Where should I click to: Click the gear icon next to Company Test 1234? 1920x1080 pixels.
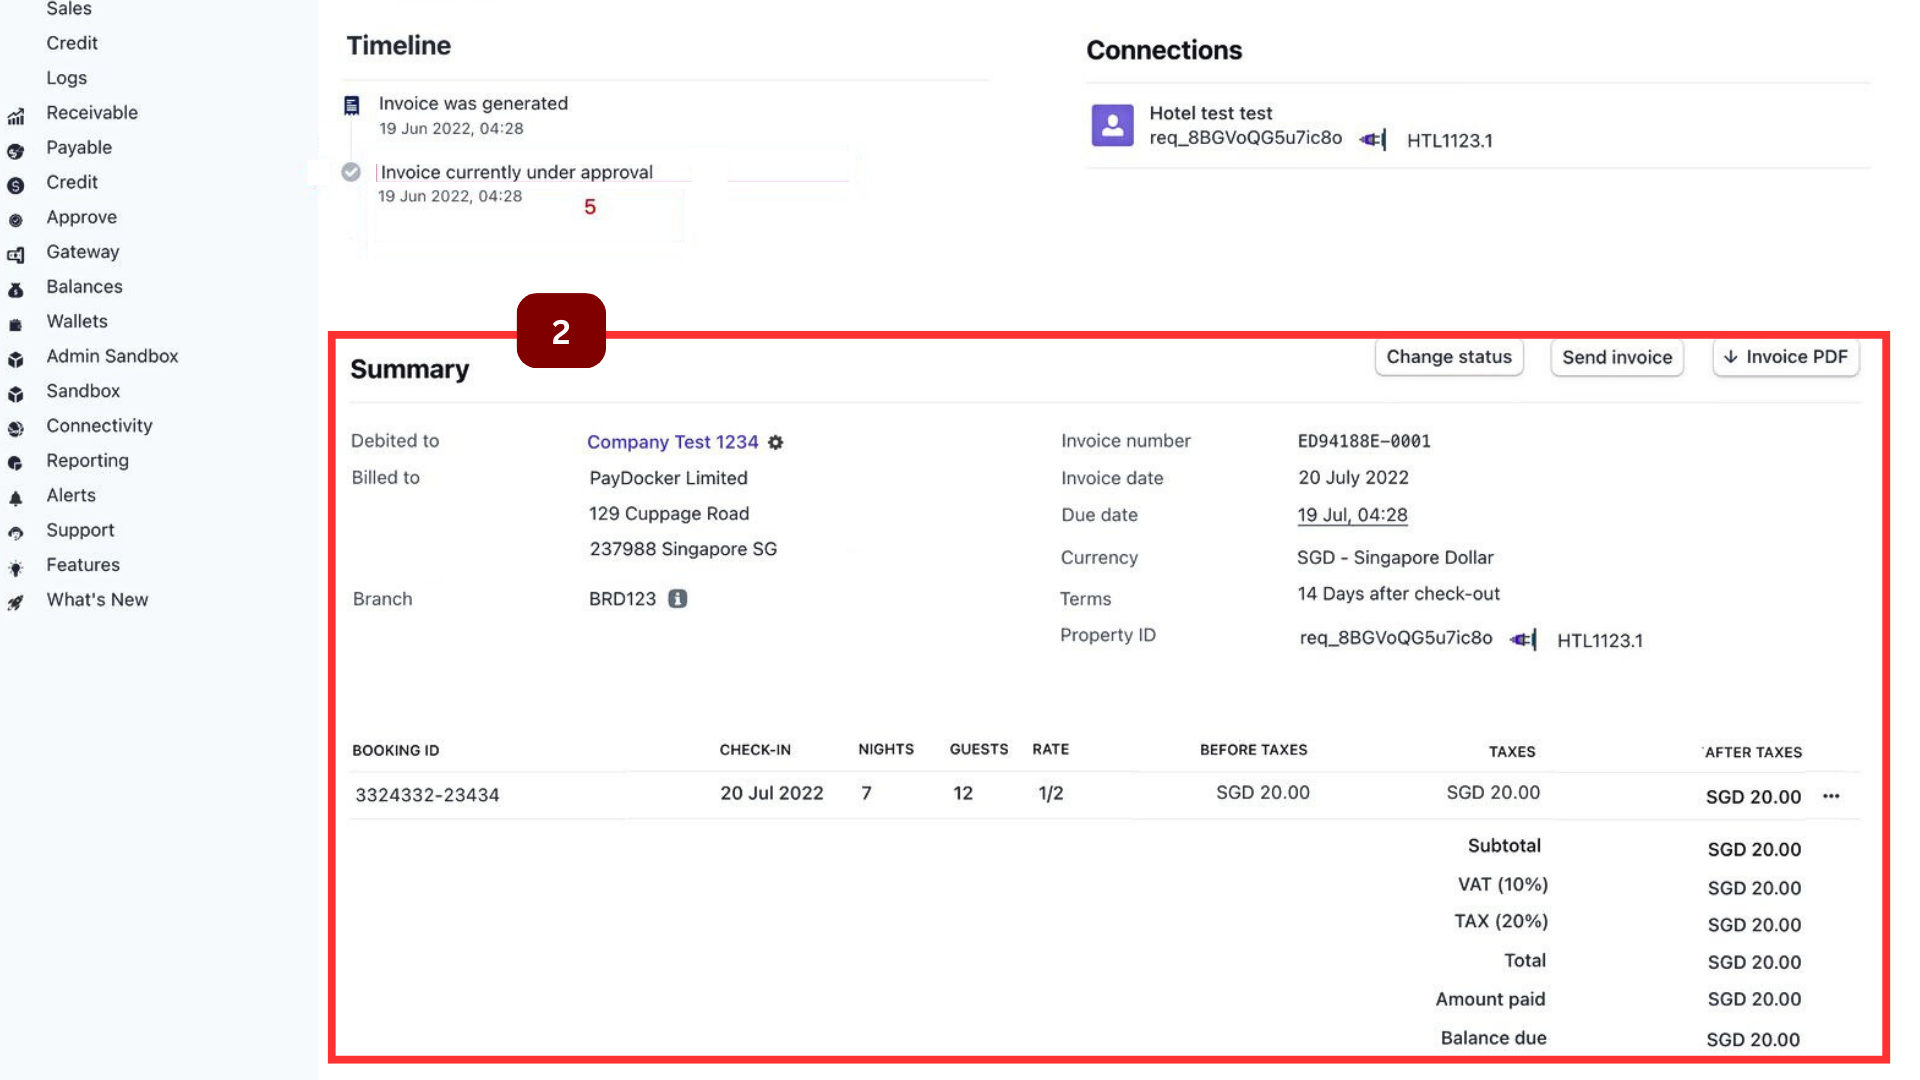tap(776, 442)
